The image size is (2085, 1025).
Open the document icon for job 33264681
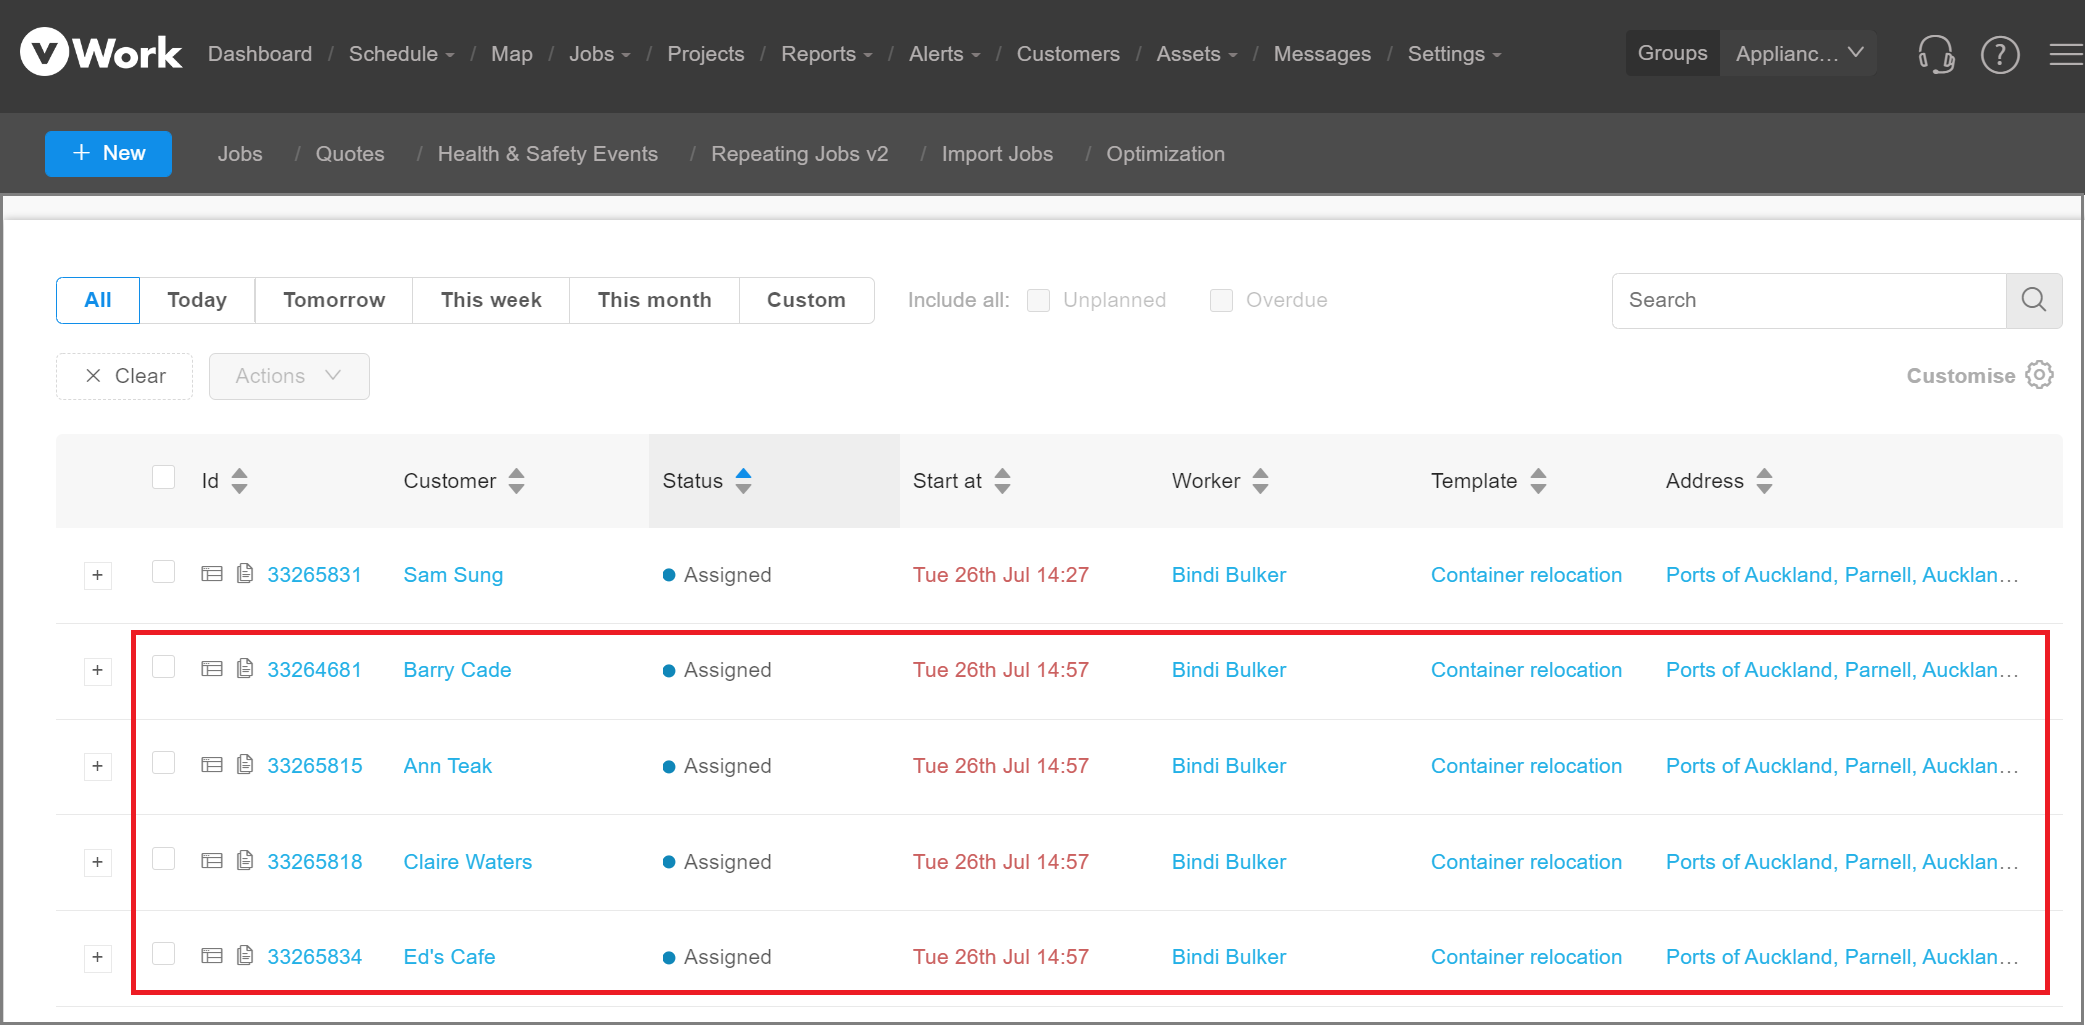pyautogui.click(x=245, y=669)
